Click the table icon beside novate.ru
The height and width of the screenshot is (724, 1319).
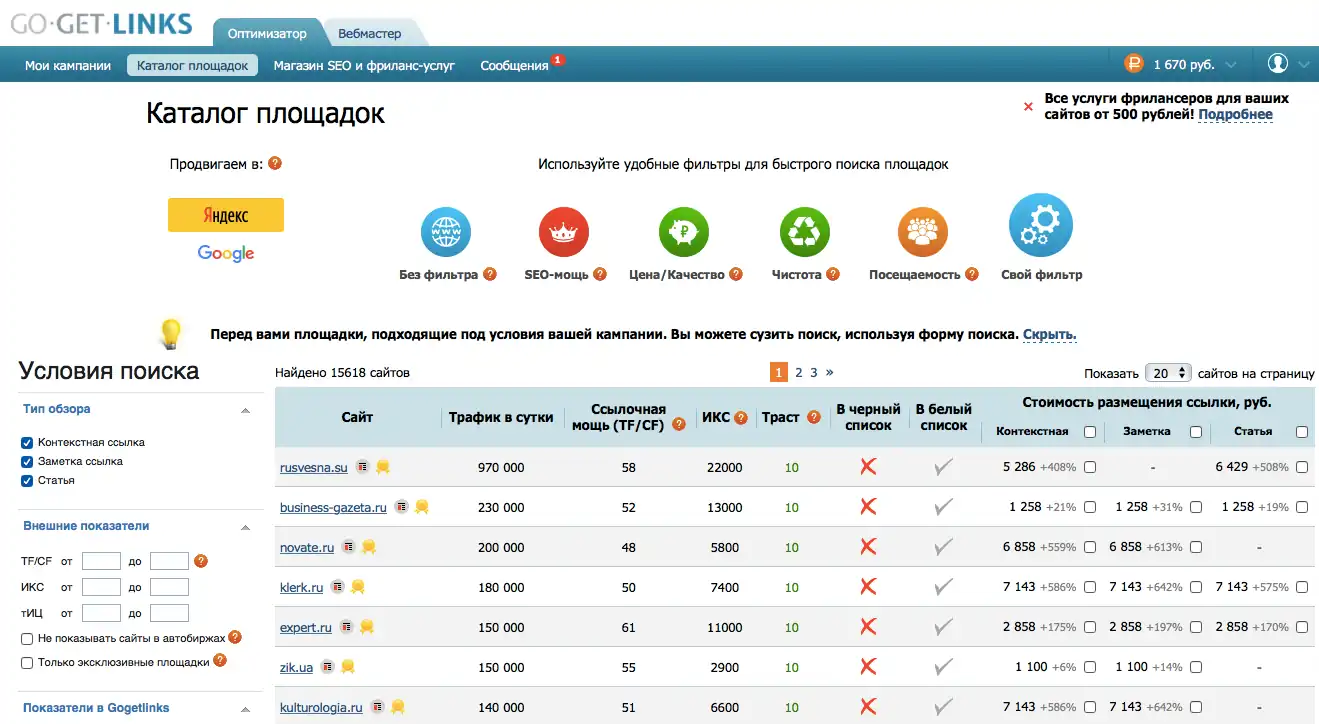(x=348, y=547)
